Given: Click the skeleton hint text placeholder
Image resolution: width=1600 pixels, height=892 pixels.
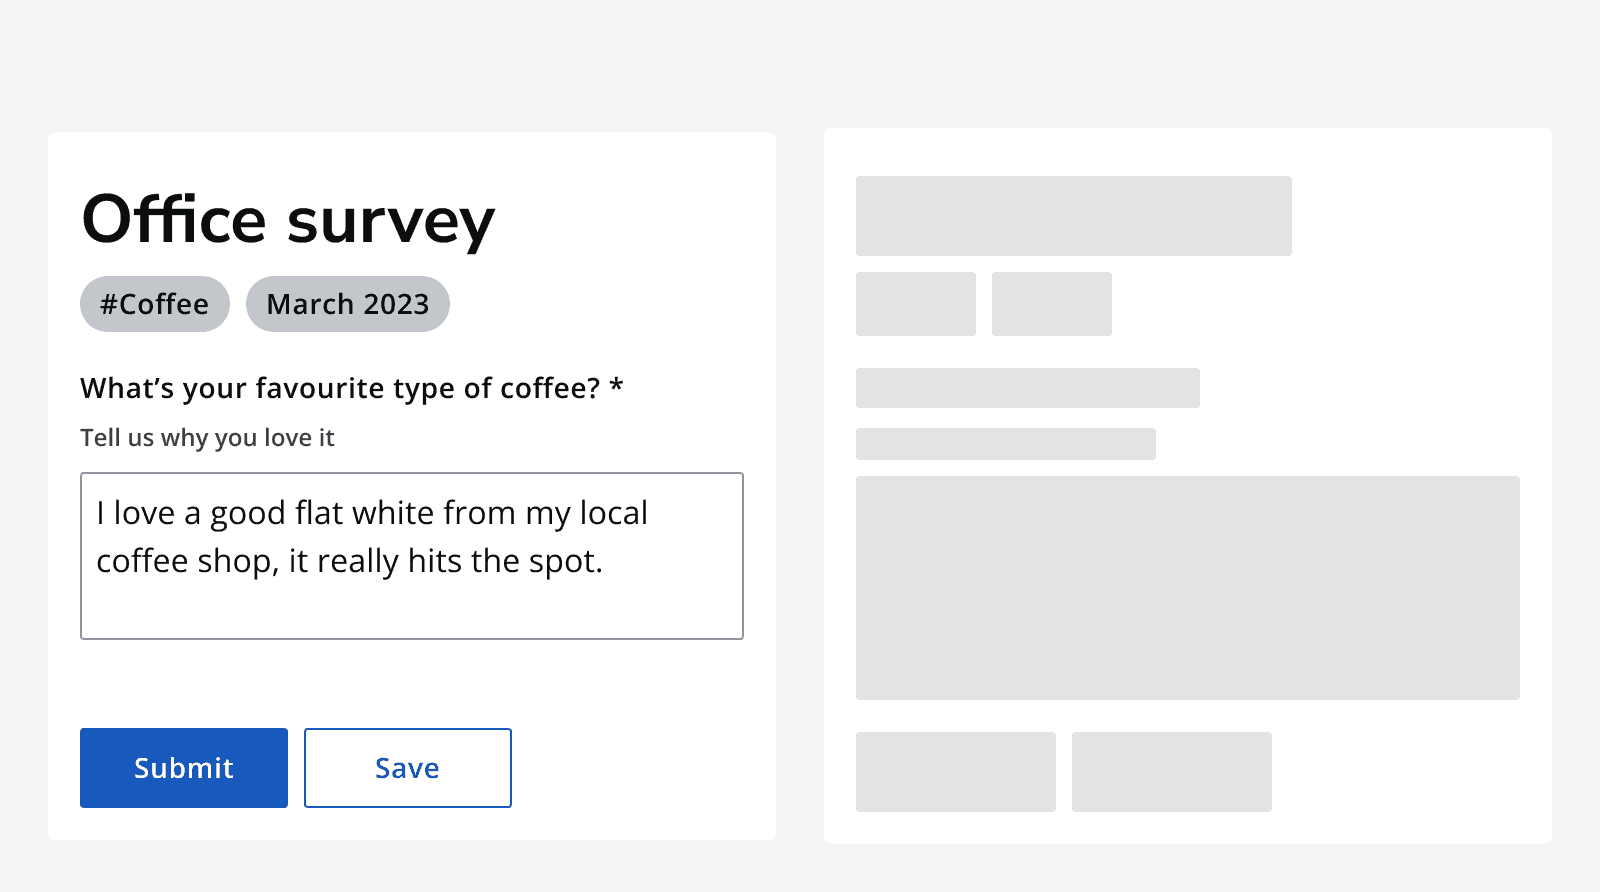Looking at the screenshot, I should [1006, 444].
